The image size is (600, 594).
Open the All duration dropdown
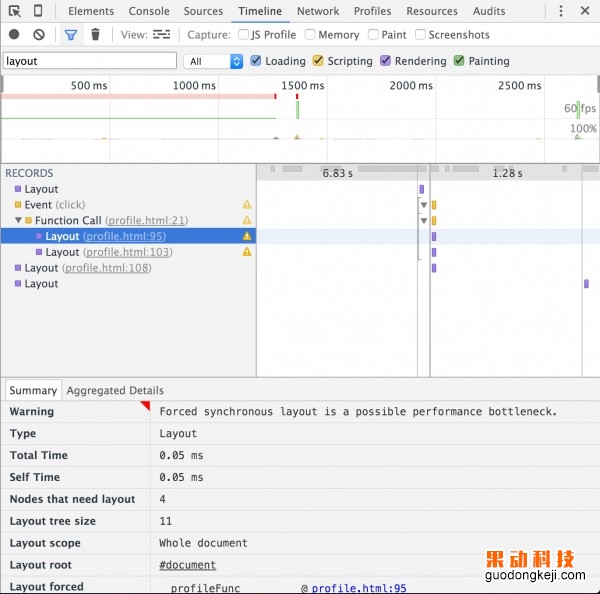(214, 61)
